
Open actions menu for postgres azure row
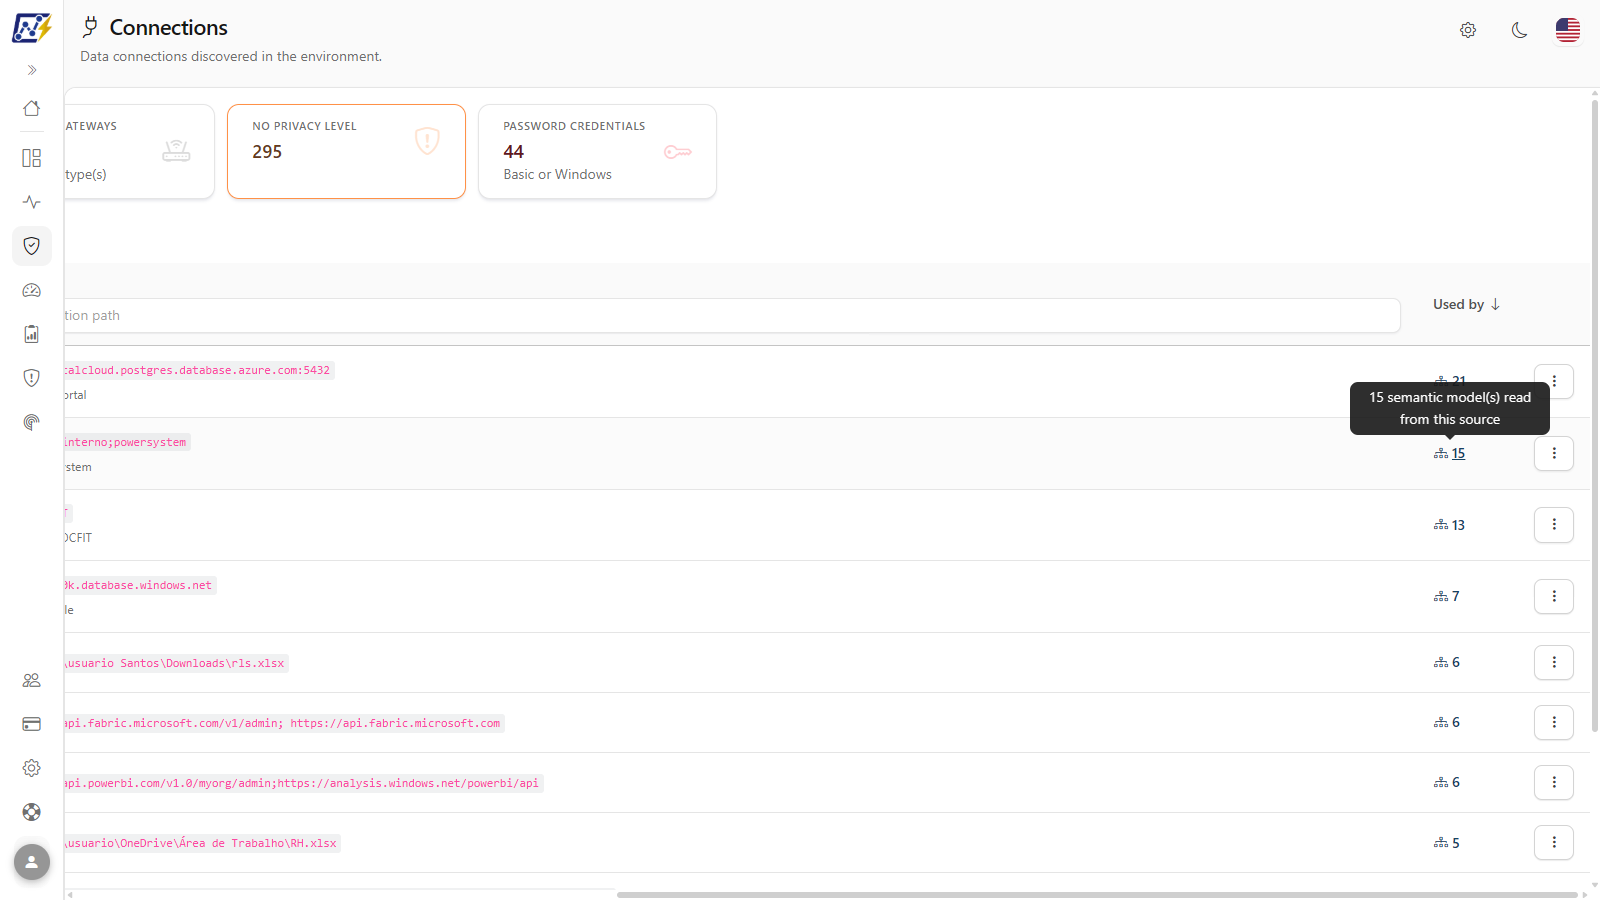[x=1554, y=381]
